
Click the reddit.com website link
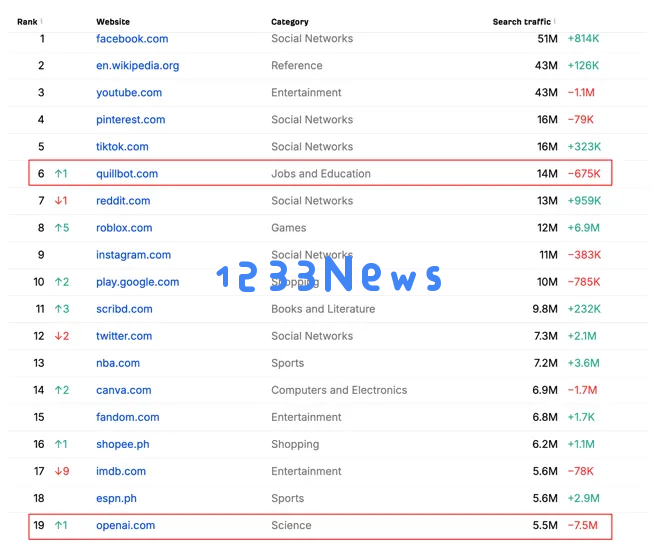123,201
